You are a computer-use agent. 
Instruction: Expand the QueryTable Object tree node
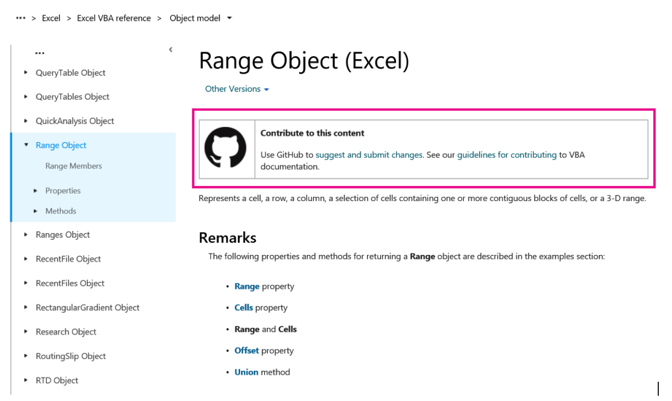coord(26,72)
